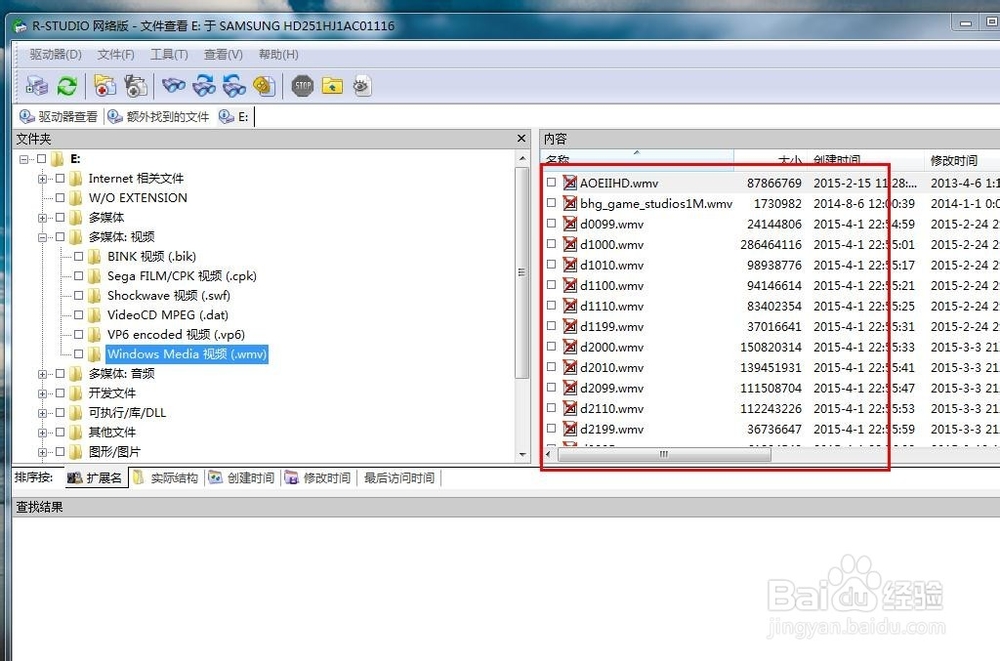Image resolution: width=1000 pixels, height=661 pixels.
Task: Sort by 最后访问时间
Action: (x=399, y=478)
